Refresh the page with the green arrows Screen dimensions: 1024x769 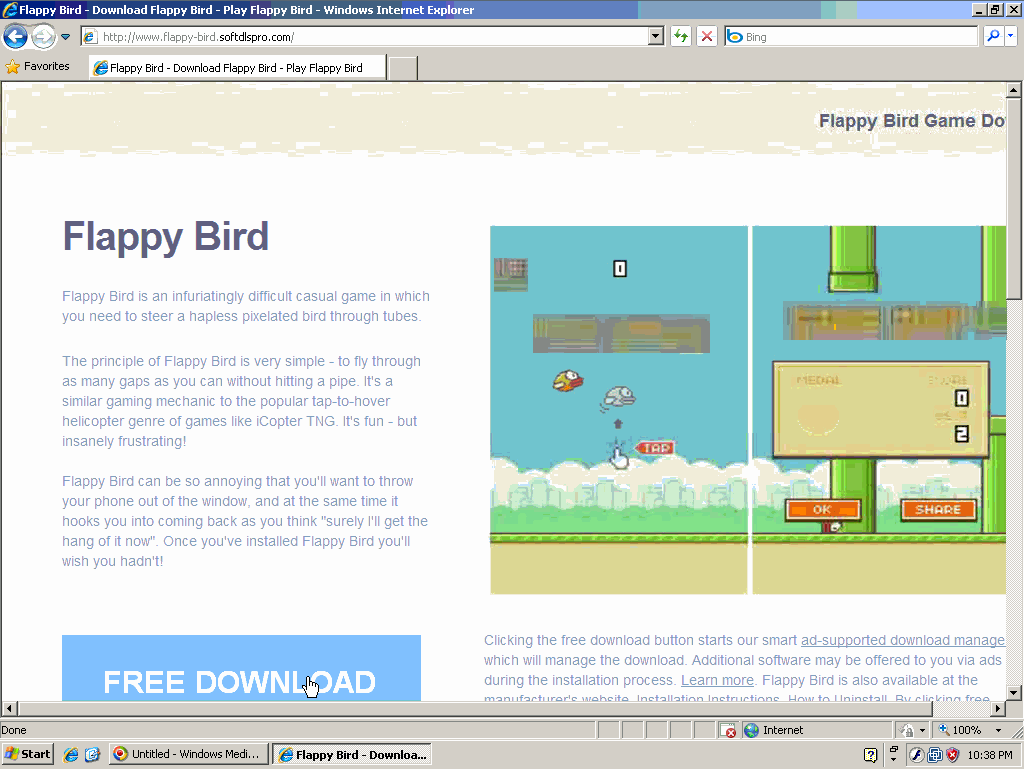tap(681, 37)
